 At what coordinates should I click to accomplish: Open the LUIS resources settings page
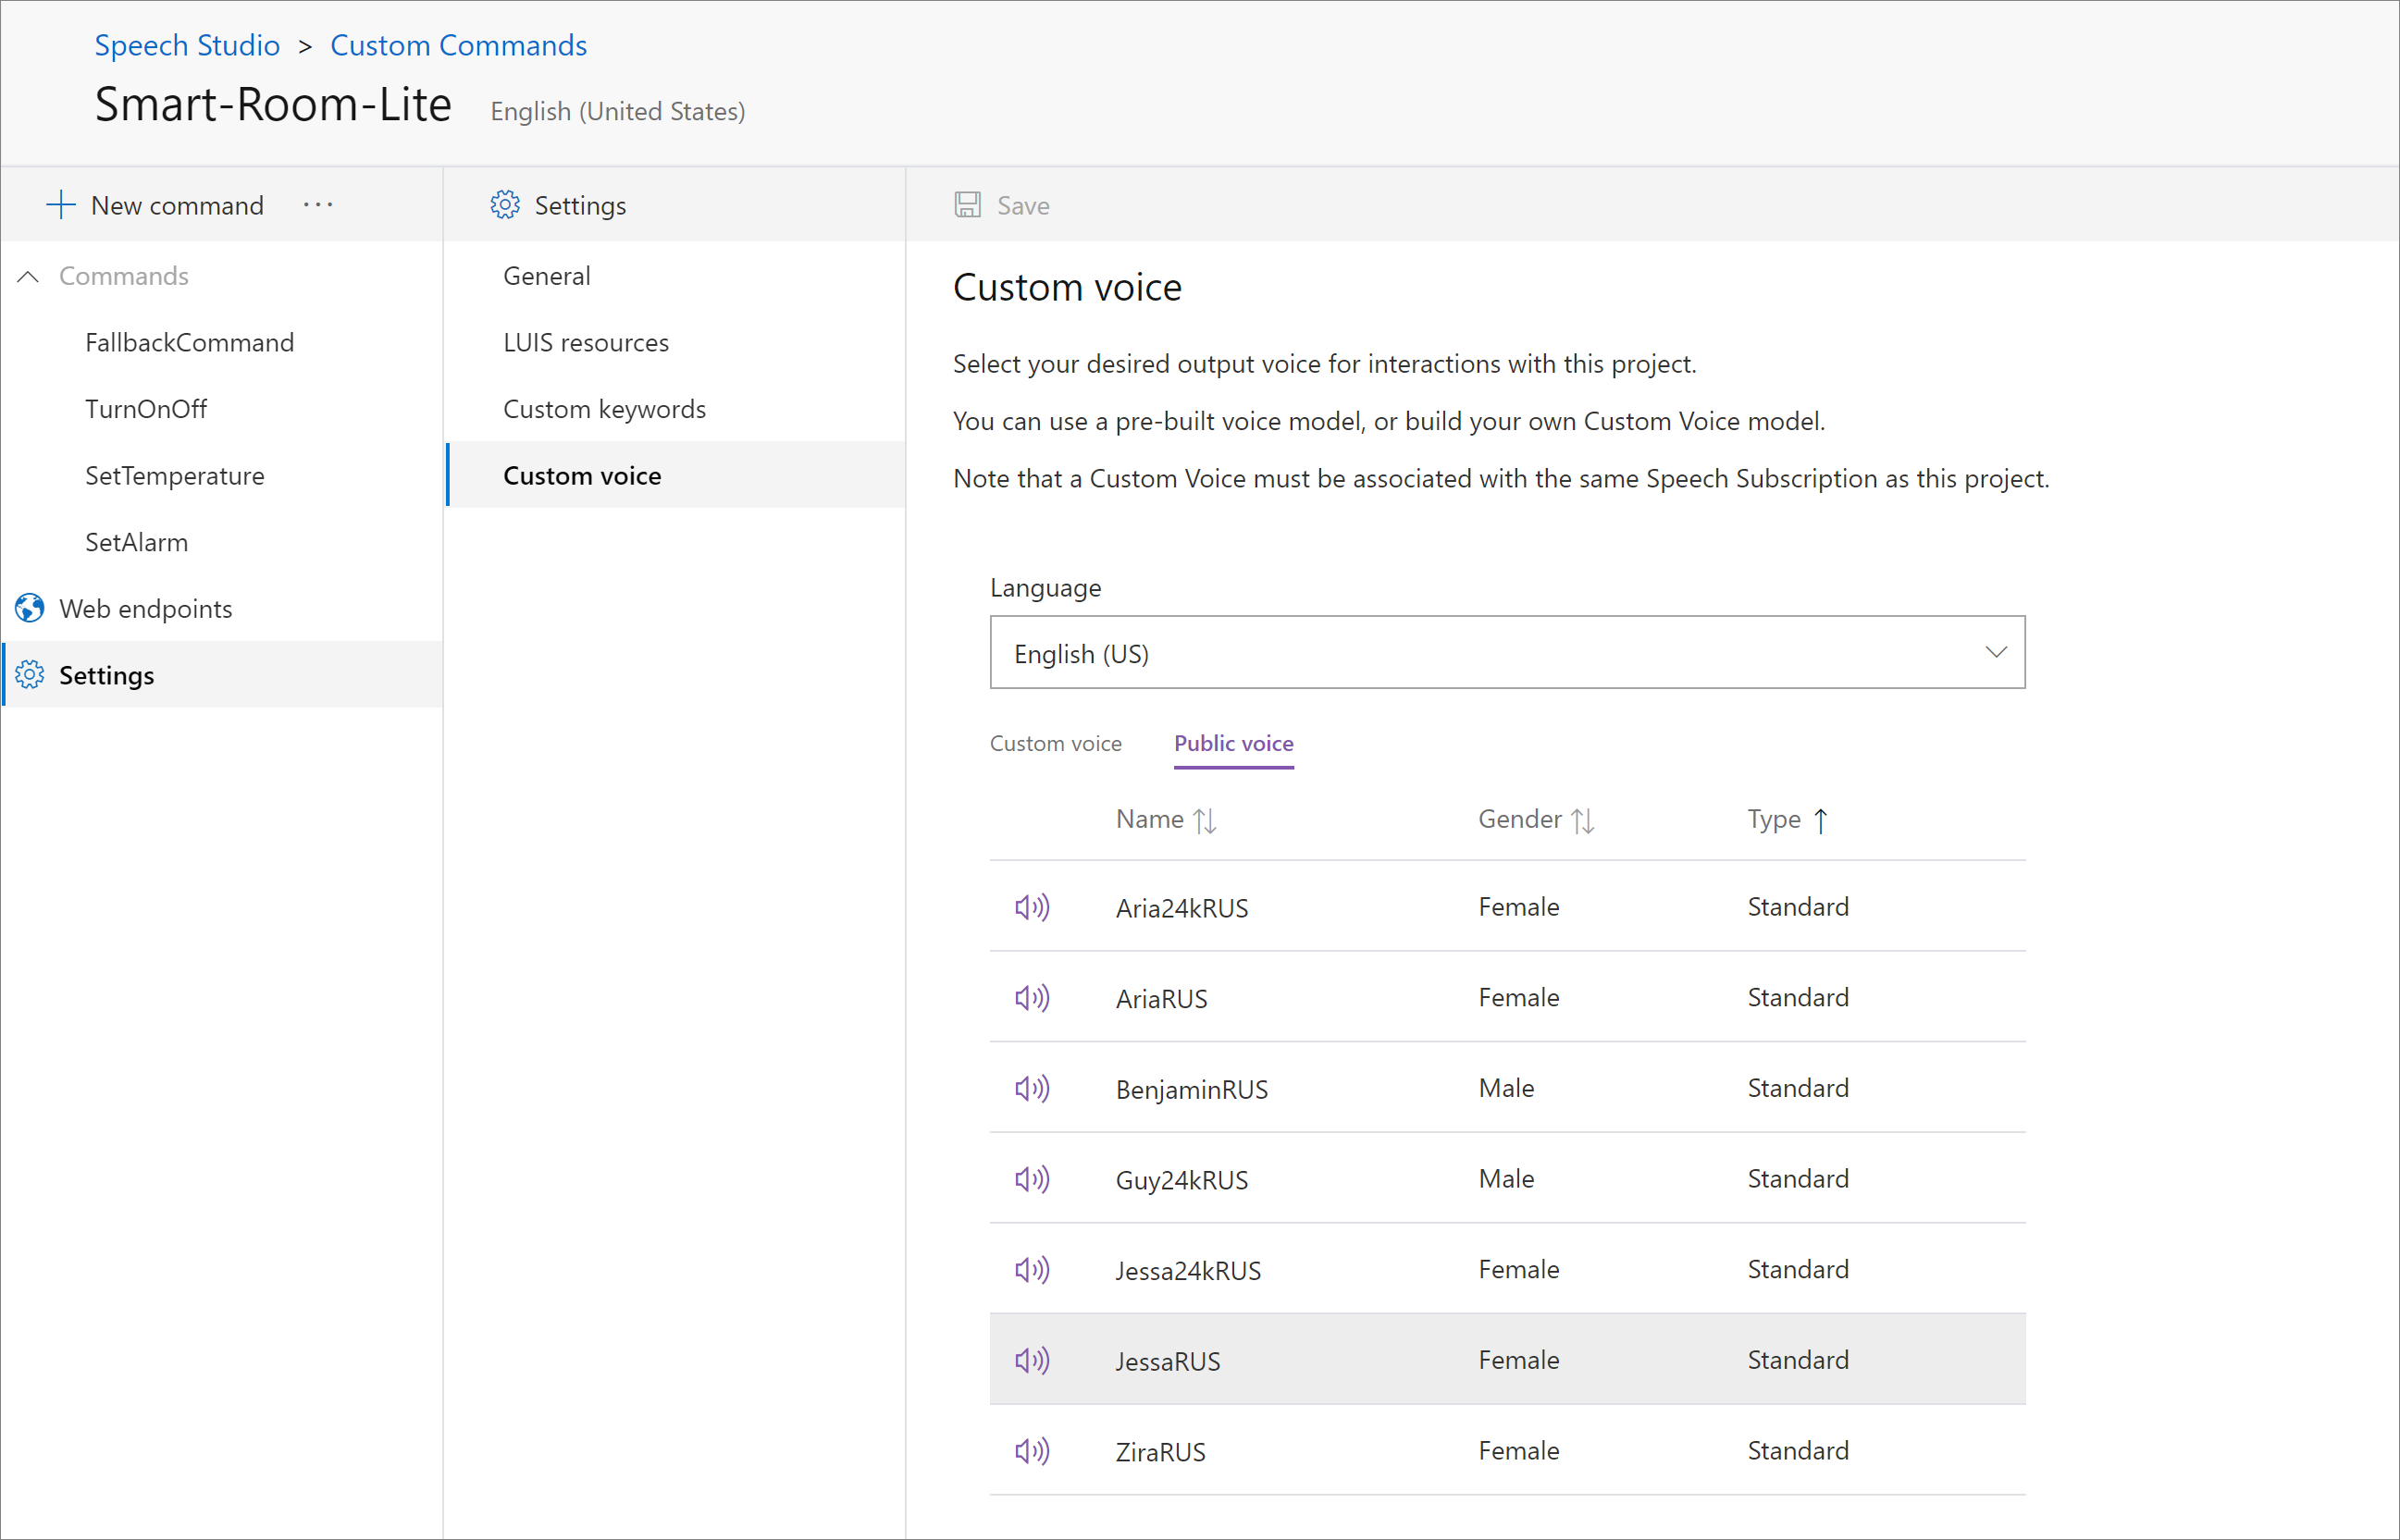tap(583, 342)
